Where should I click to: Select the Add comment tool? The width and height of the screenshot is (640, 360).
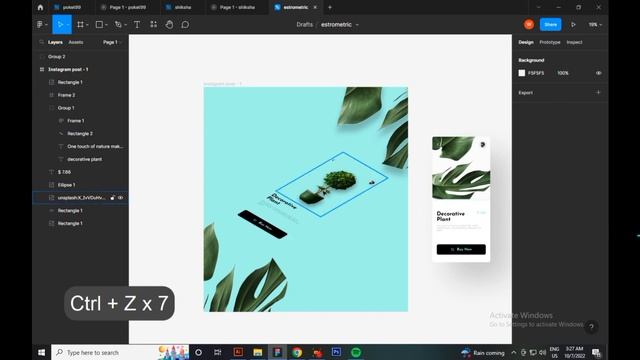[185, 24]
